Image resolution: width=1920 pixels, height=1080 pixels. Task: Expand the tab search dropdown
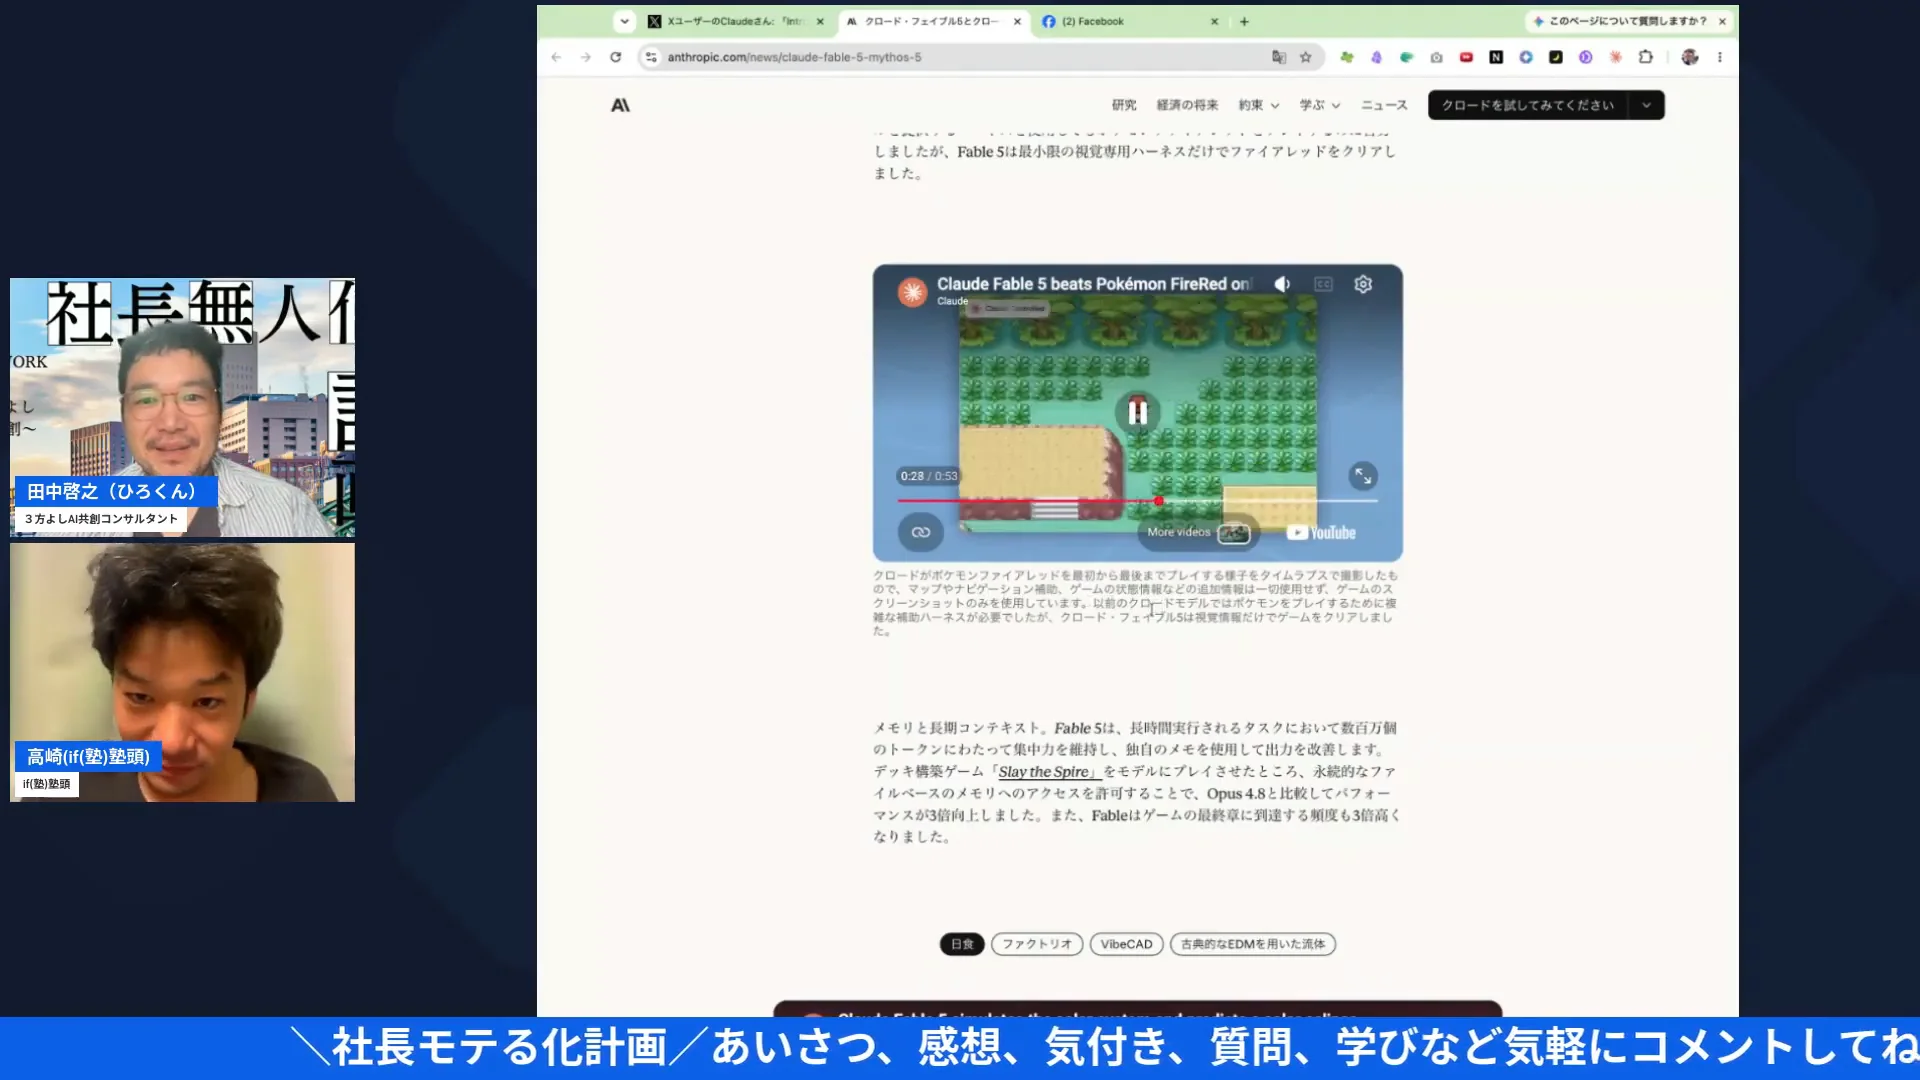click(624, 21)
